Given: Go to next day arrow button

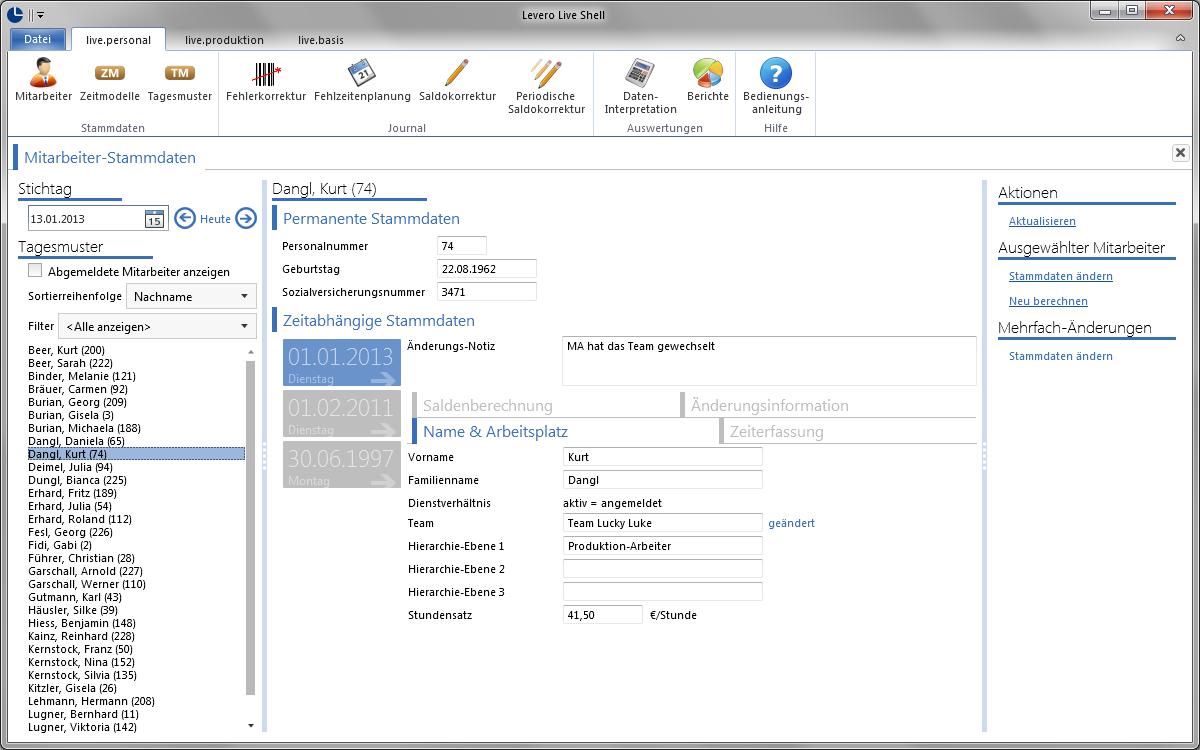Looking at the screenshot, I should coord(246,219).
